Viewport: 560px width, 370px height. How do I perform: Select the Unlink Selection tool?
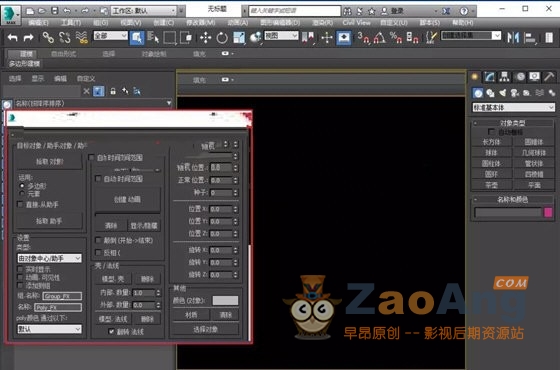click(x=65, y=37)
